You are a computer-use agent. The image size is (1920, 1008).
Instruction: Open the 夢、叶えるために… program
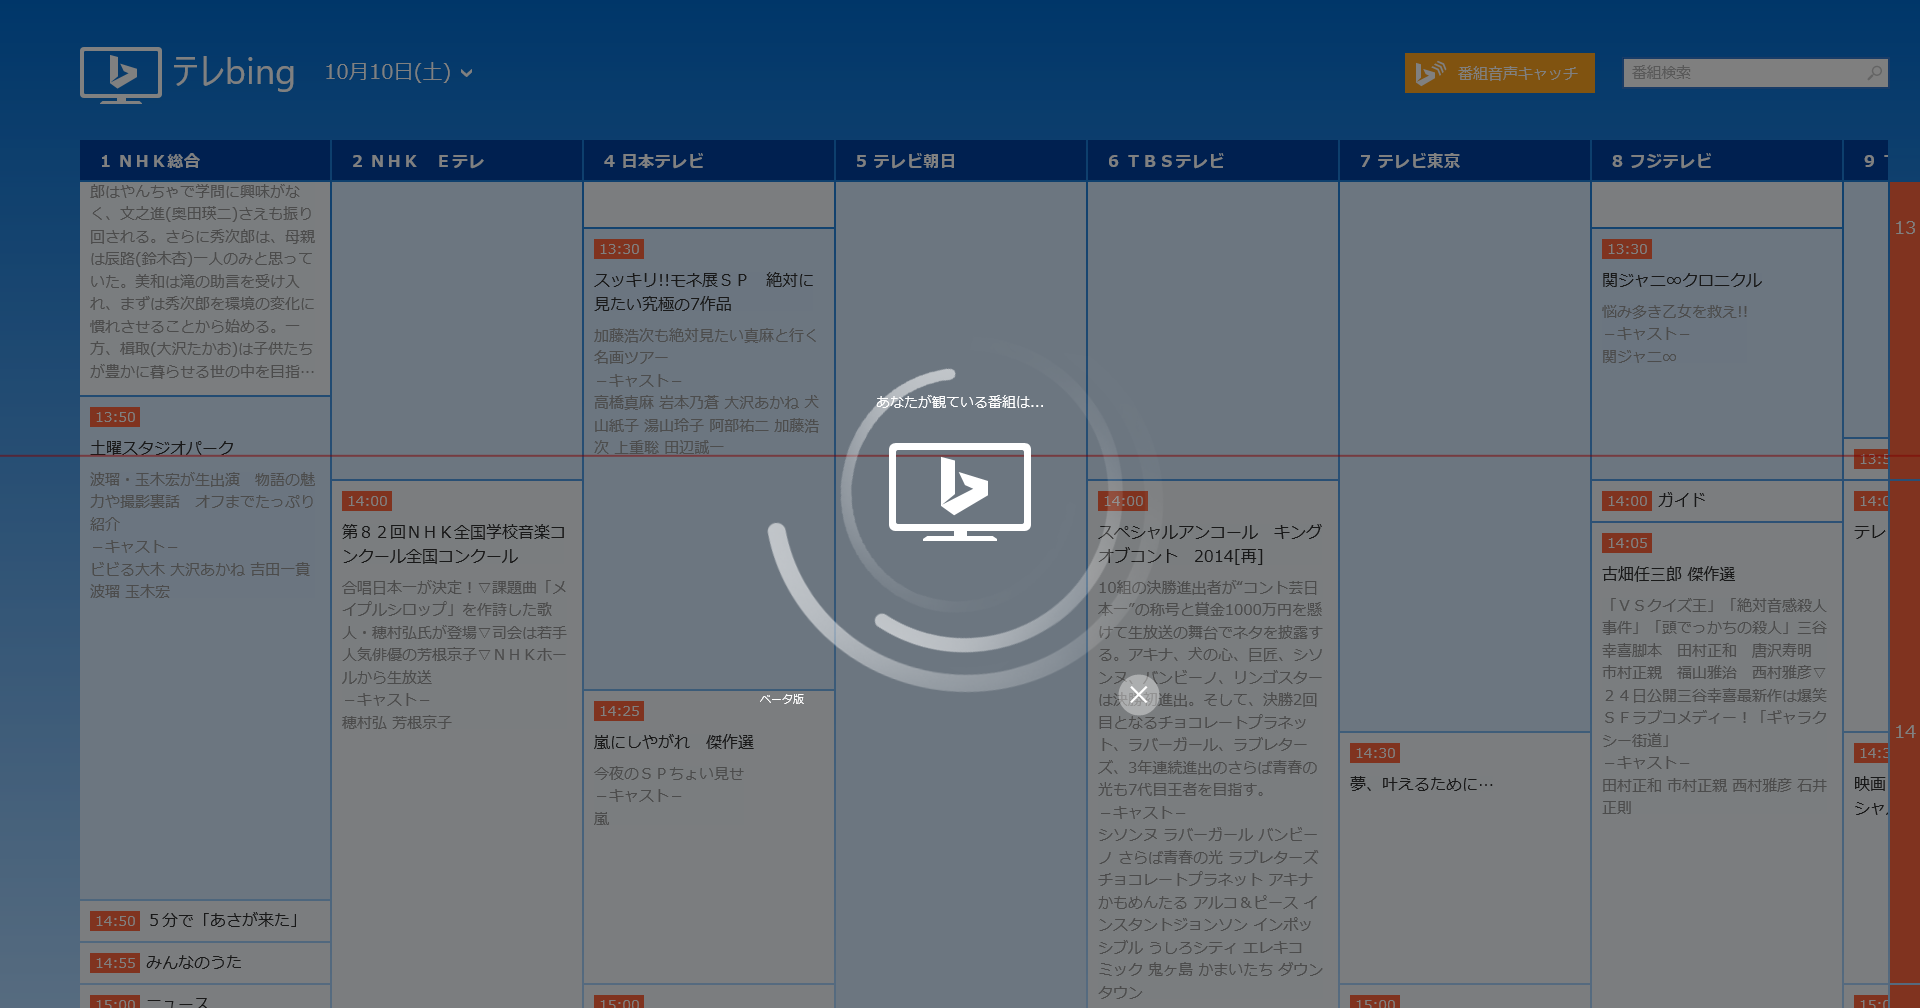coord(1465,858)
